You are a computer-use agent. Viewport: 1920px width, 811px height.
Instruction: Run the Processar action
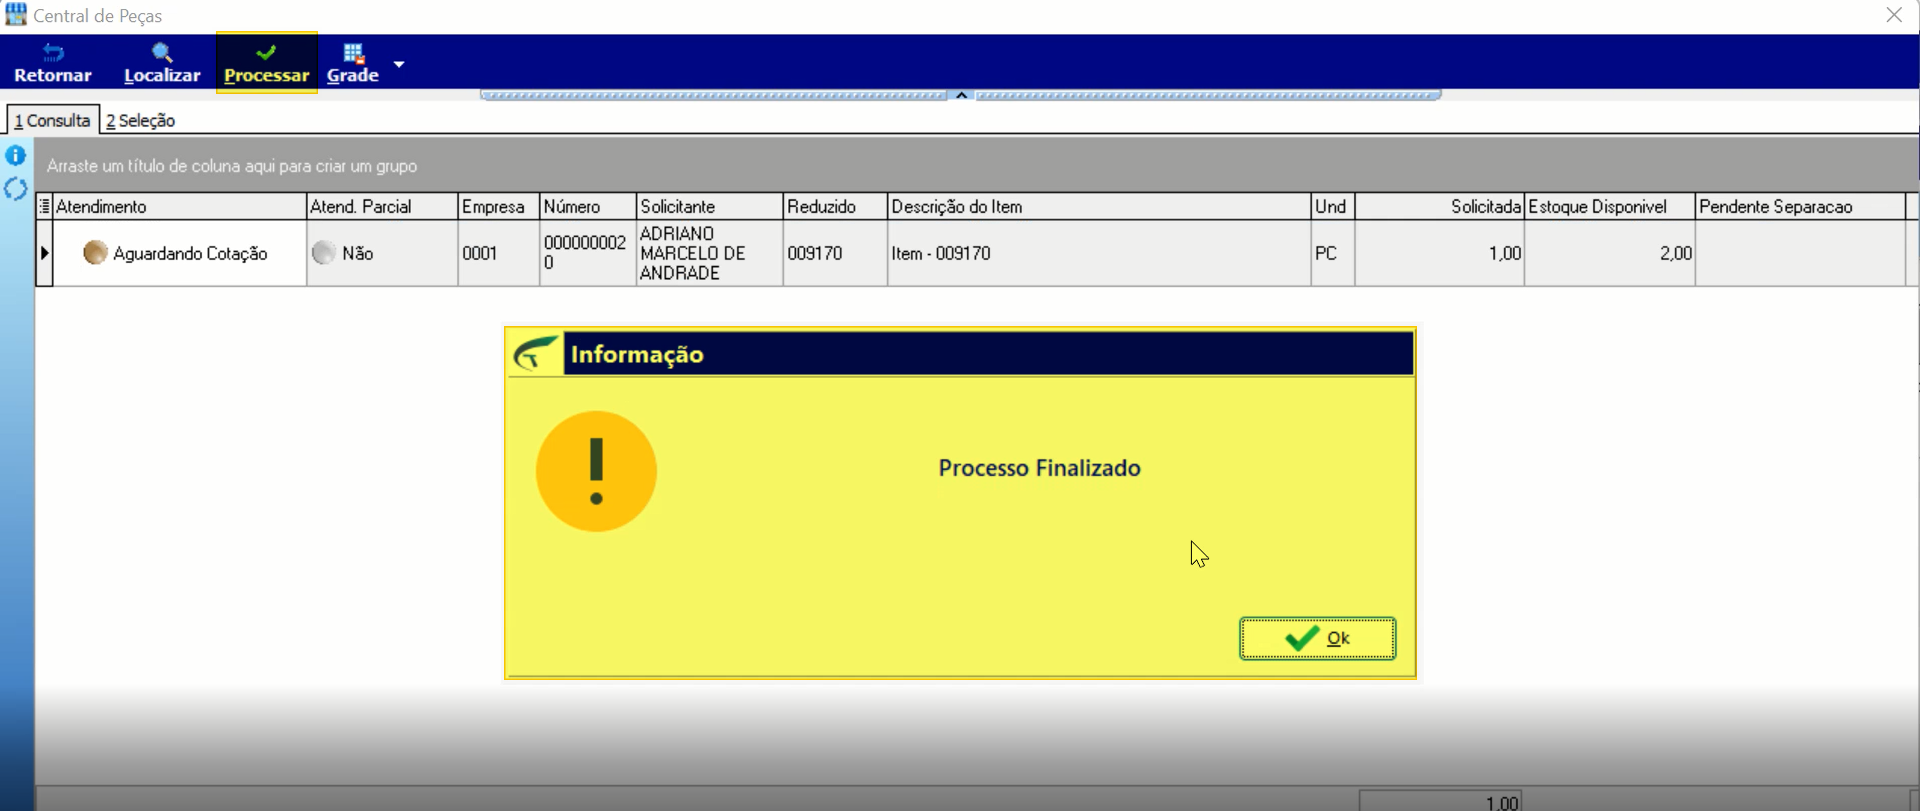pyautogui.click(x=266, y=63)
